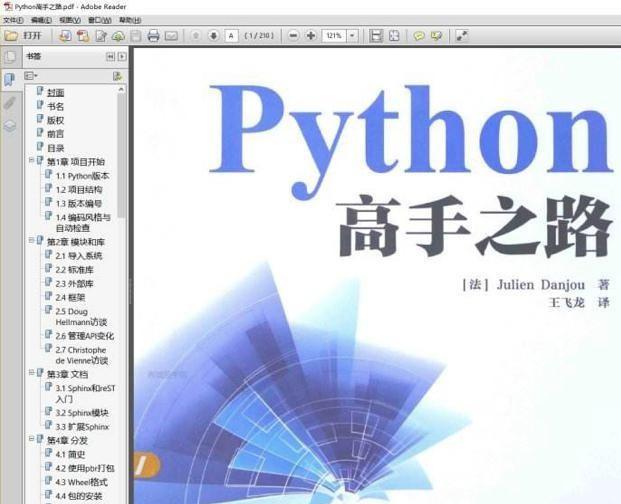621x504 pixels.
Task: Open bookmark 4.2 使用pbr打包
Action: (x=85, y=468)
